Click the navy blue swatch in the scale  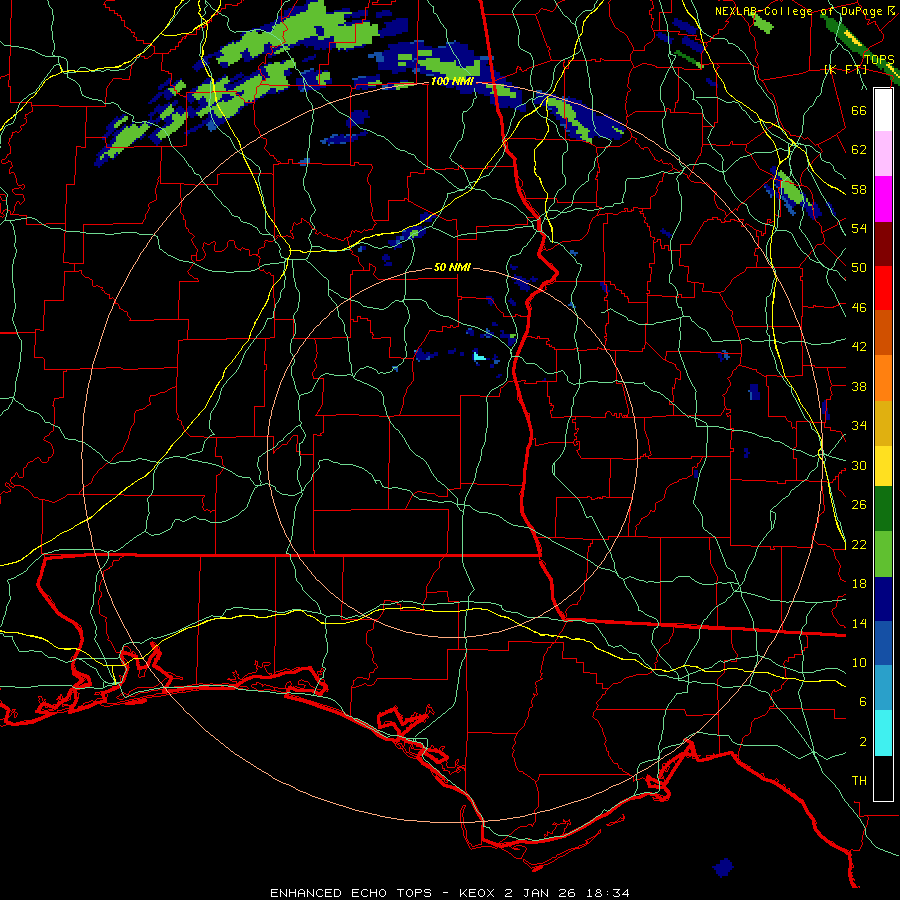883,599
